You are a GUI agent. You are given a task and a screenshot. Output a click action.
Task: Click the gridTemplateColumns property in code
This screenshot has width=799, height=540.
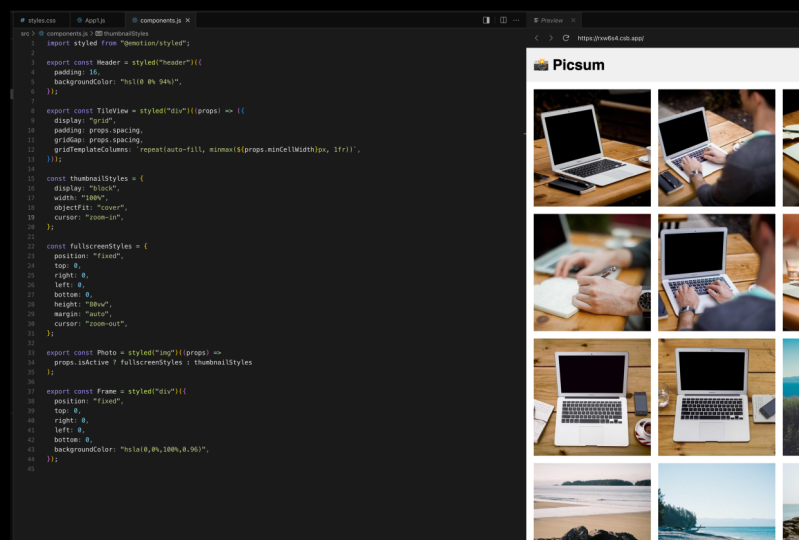tap(91, 150)
